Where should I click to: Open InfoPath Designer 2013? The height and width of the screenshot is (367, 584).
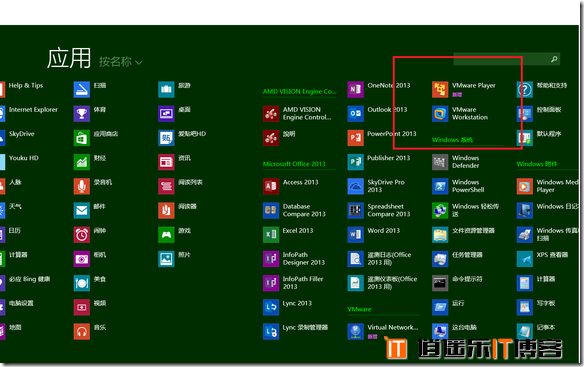(x=294, y=259)
